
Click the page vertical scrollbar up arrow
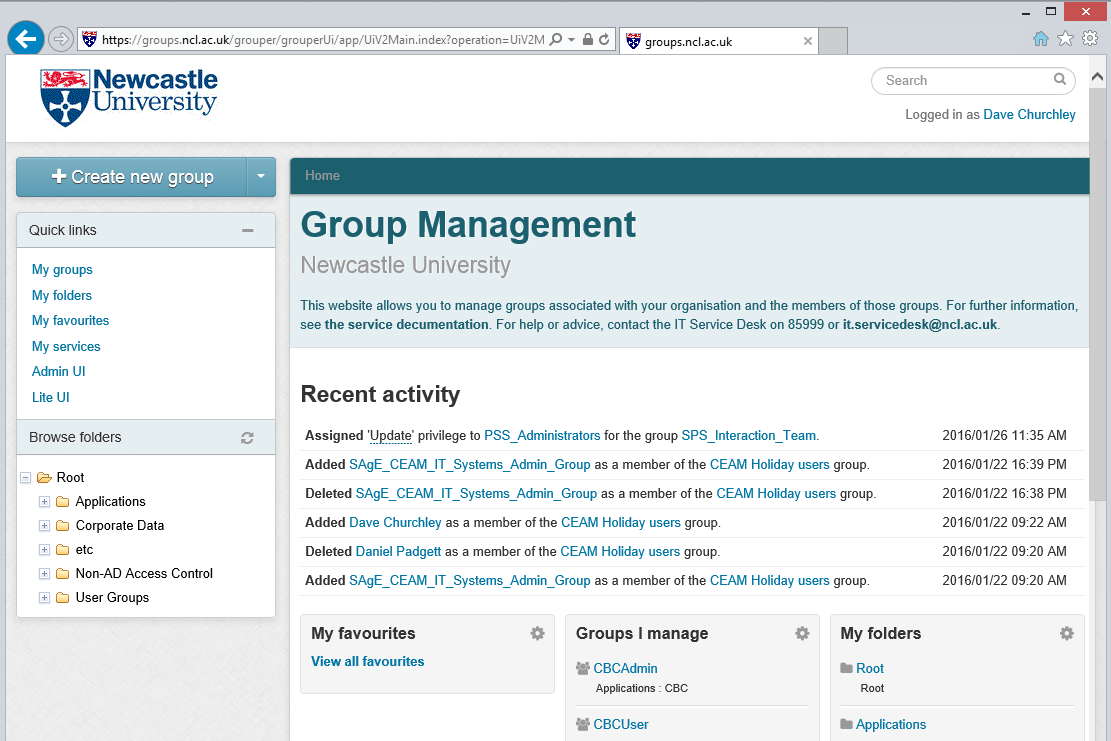point(1098,77)
